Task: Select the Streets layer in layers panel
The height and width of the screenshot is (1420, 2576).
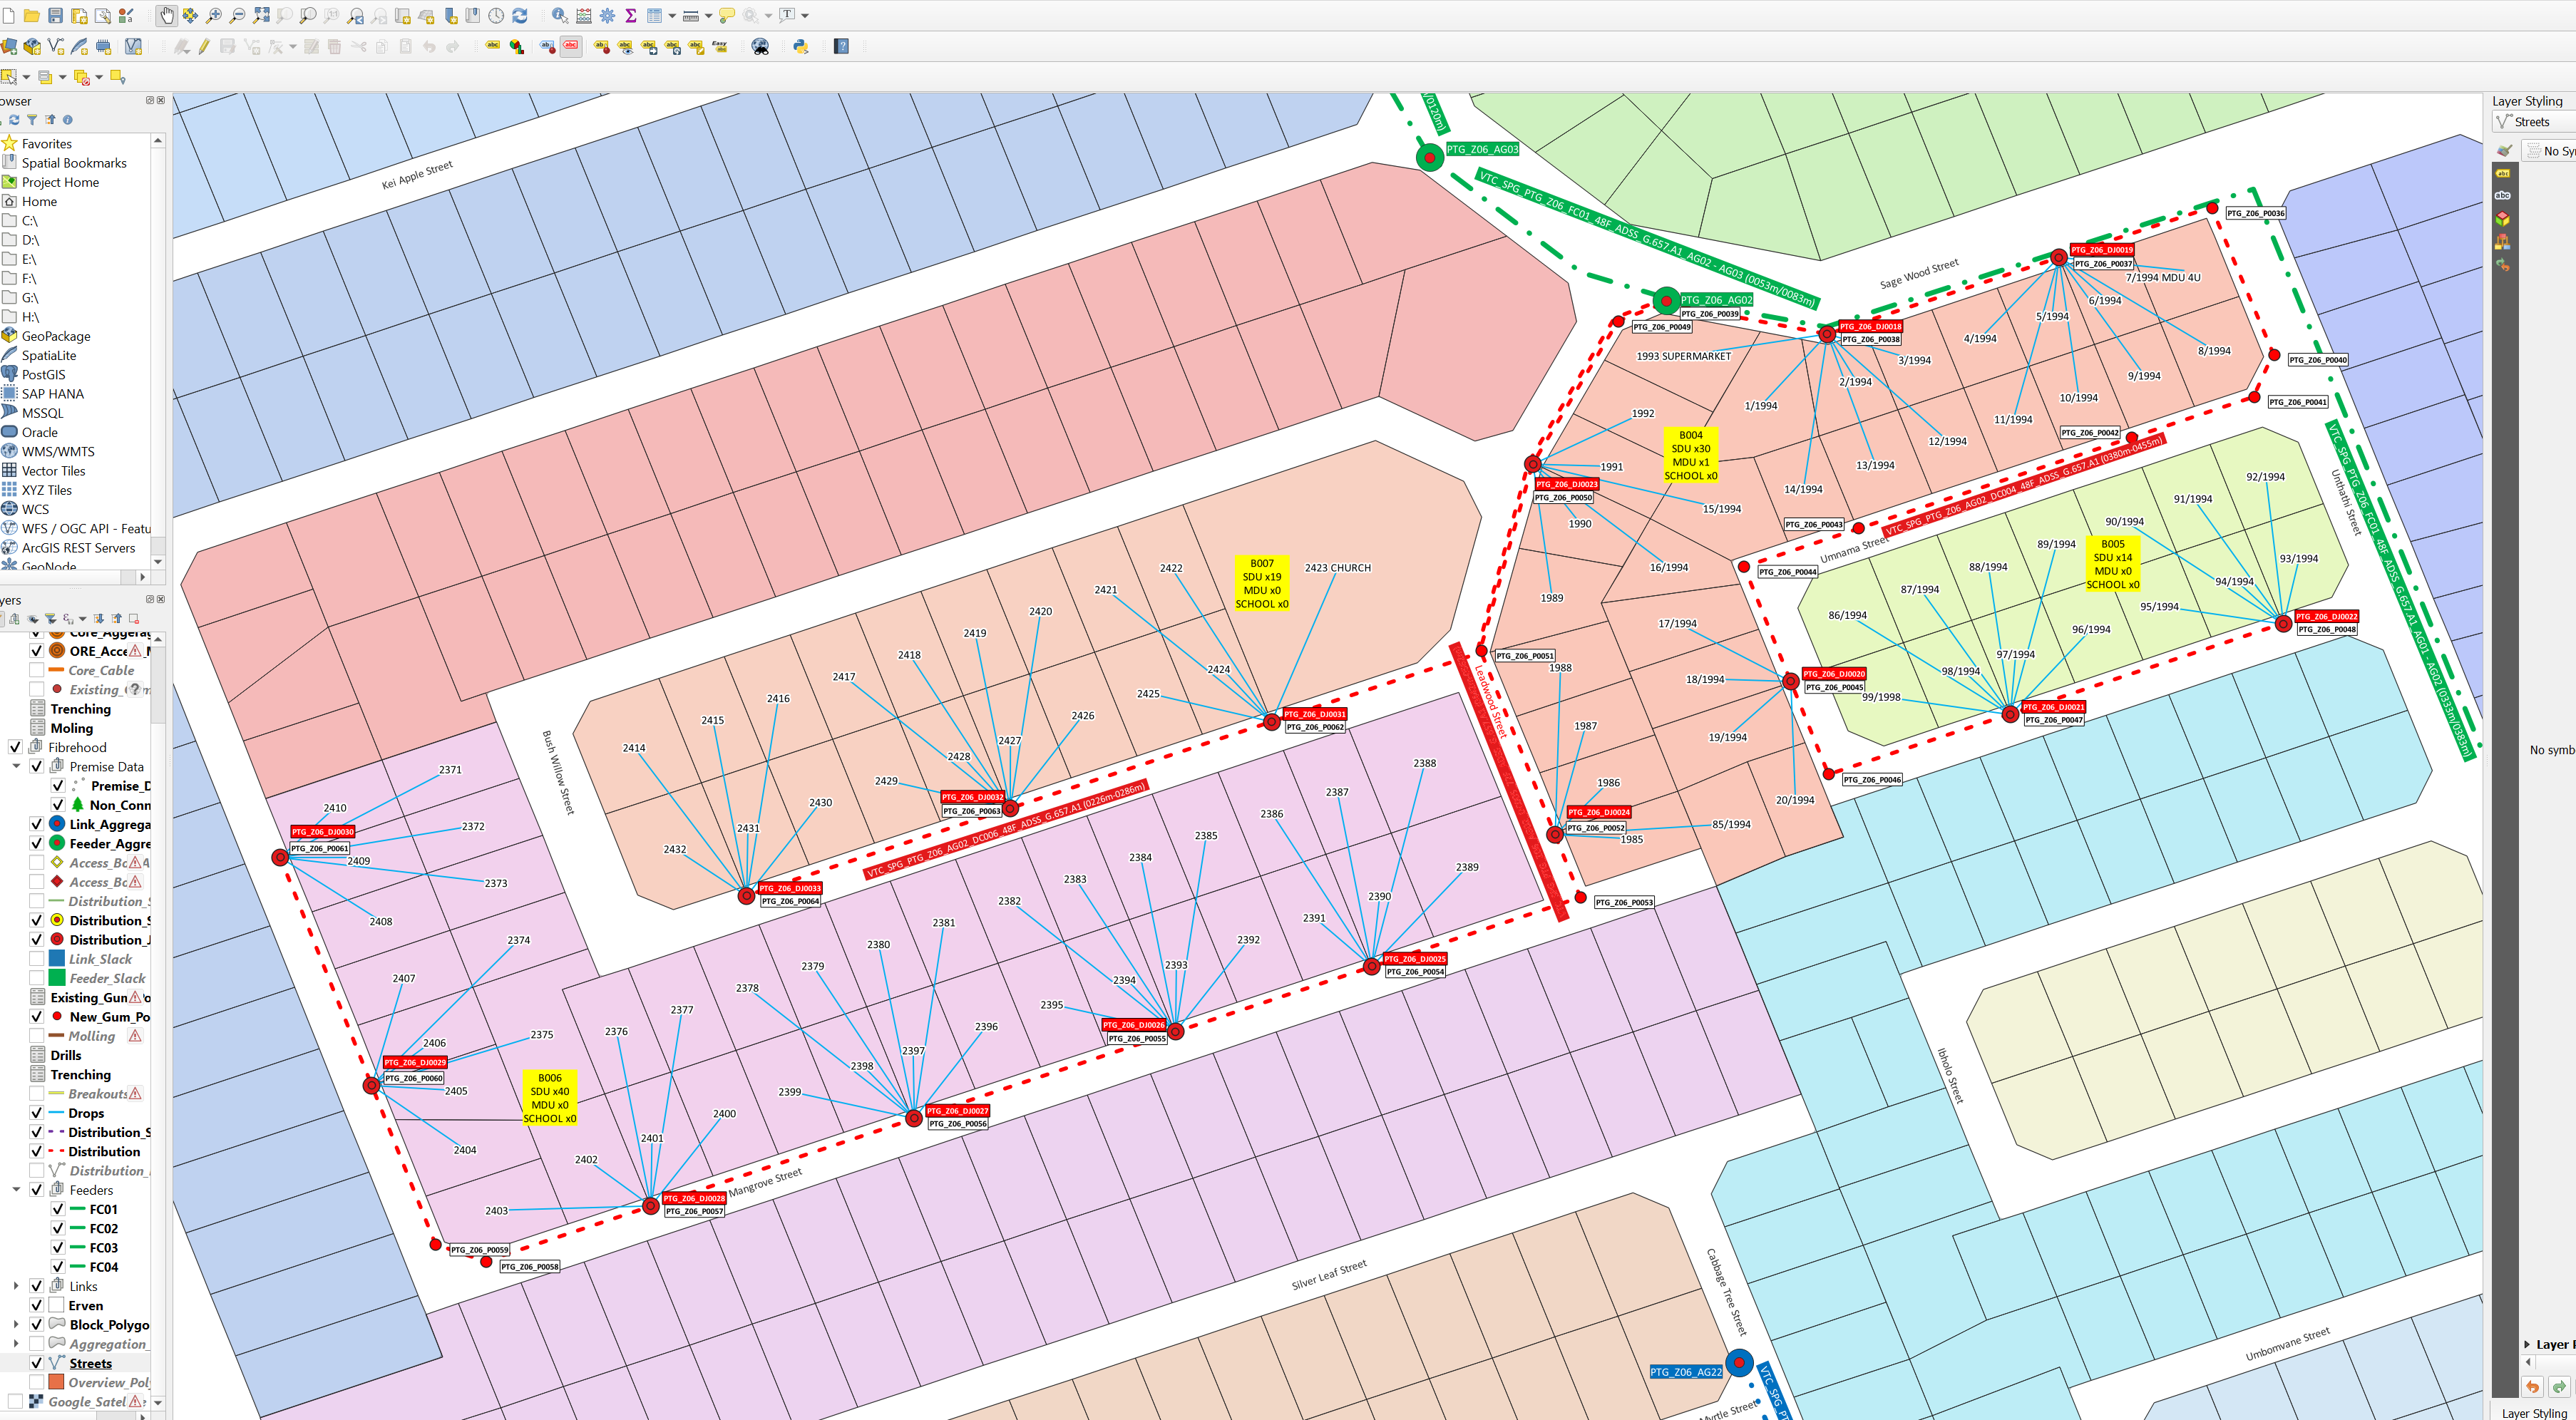Action: tap(90, 1363)
